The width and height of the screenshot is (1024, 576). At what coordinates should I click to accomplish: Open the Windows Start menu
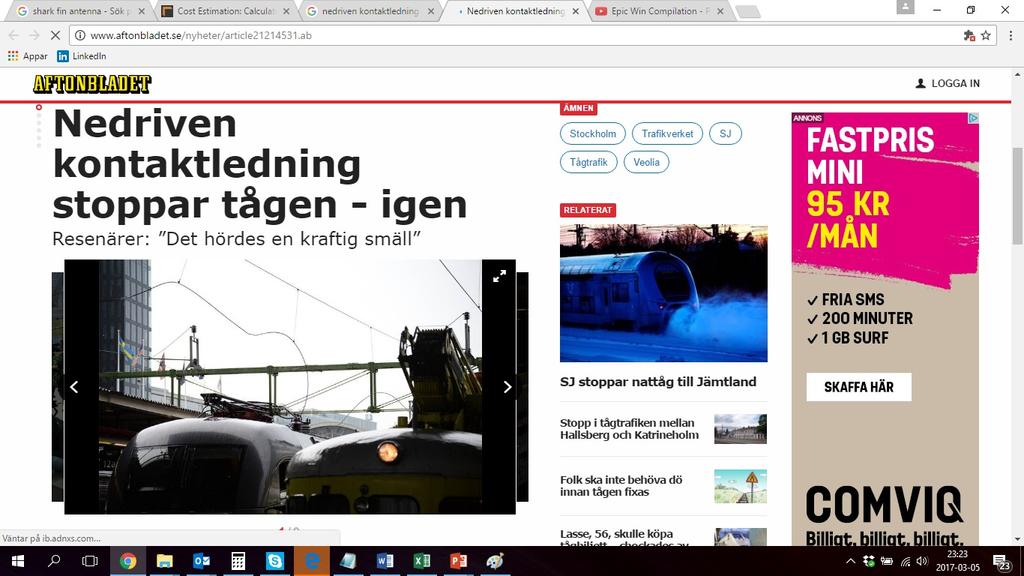pos(18,561)
